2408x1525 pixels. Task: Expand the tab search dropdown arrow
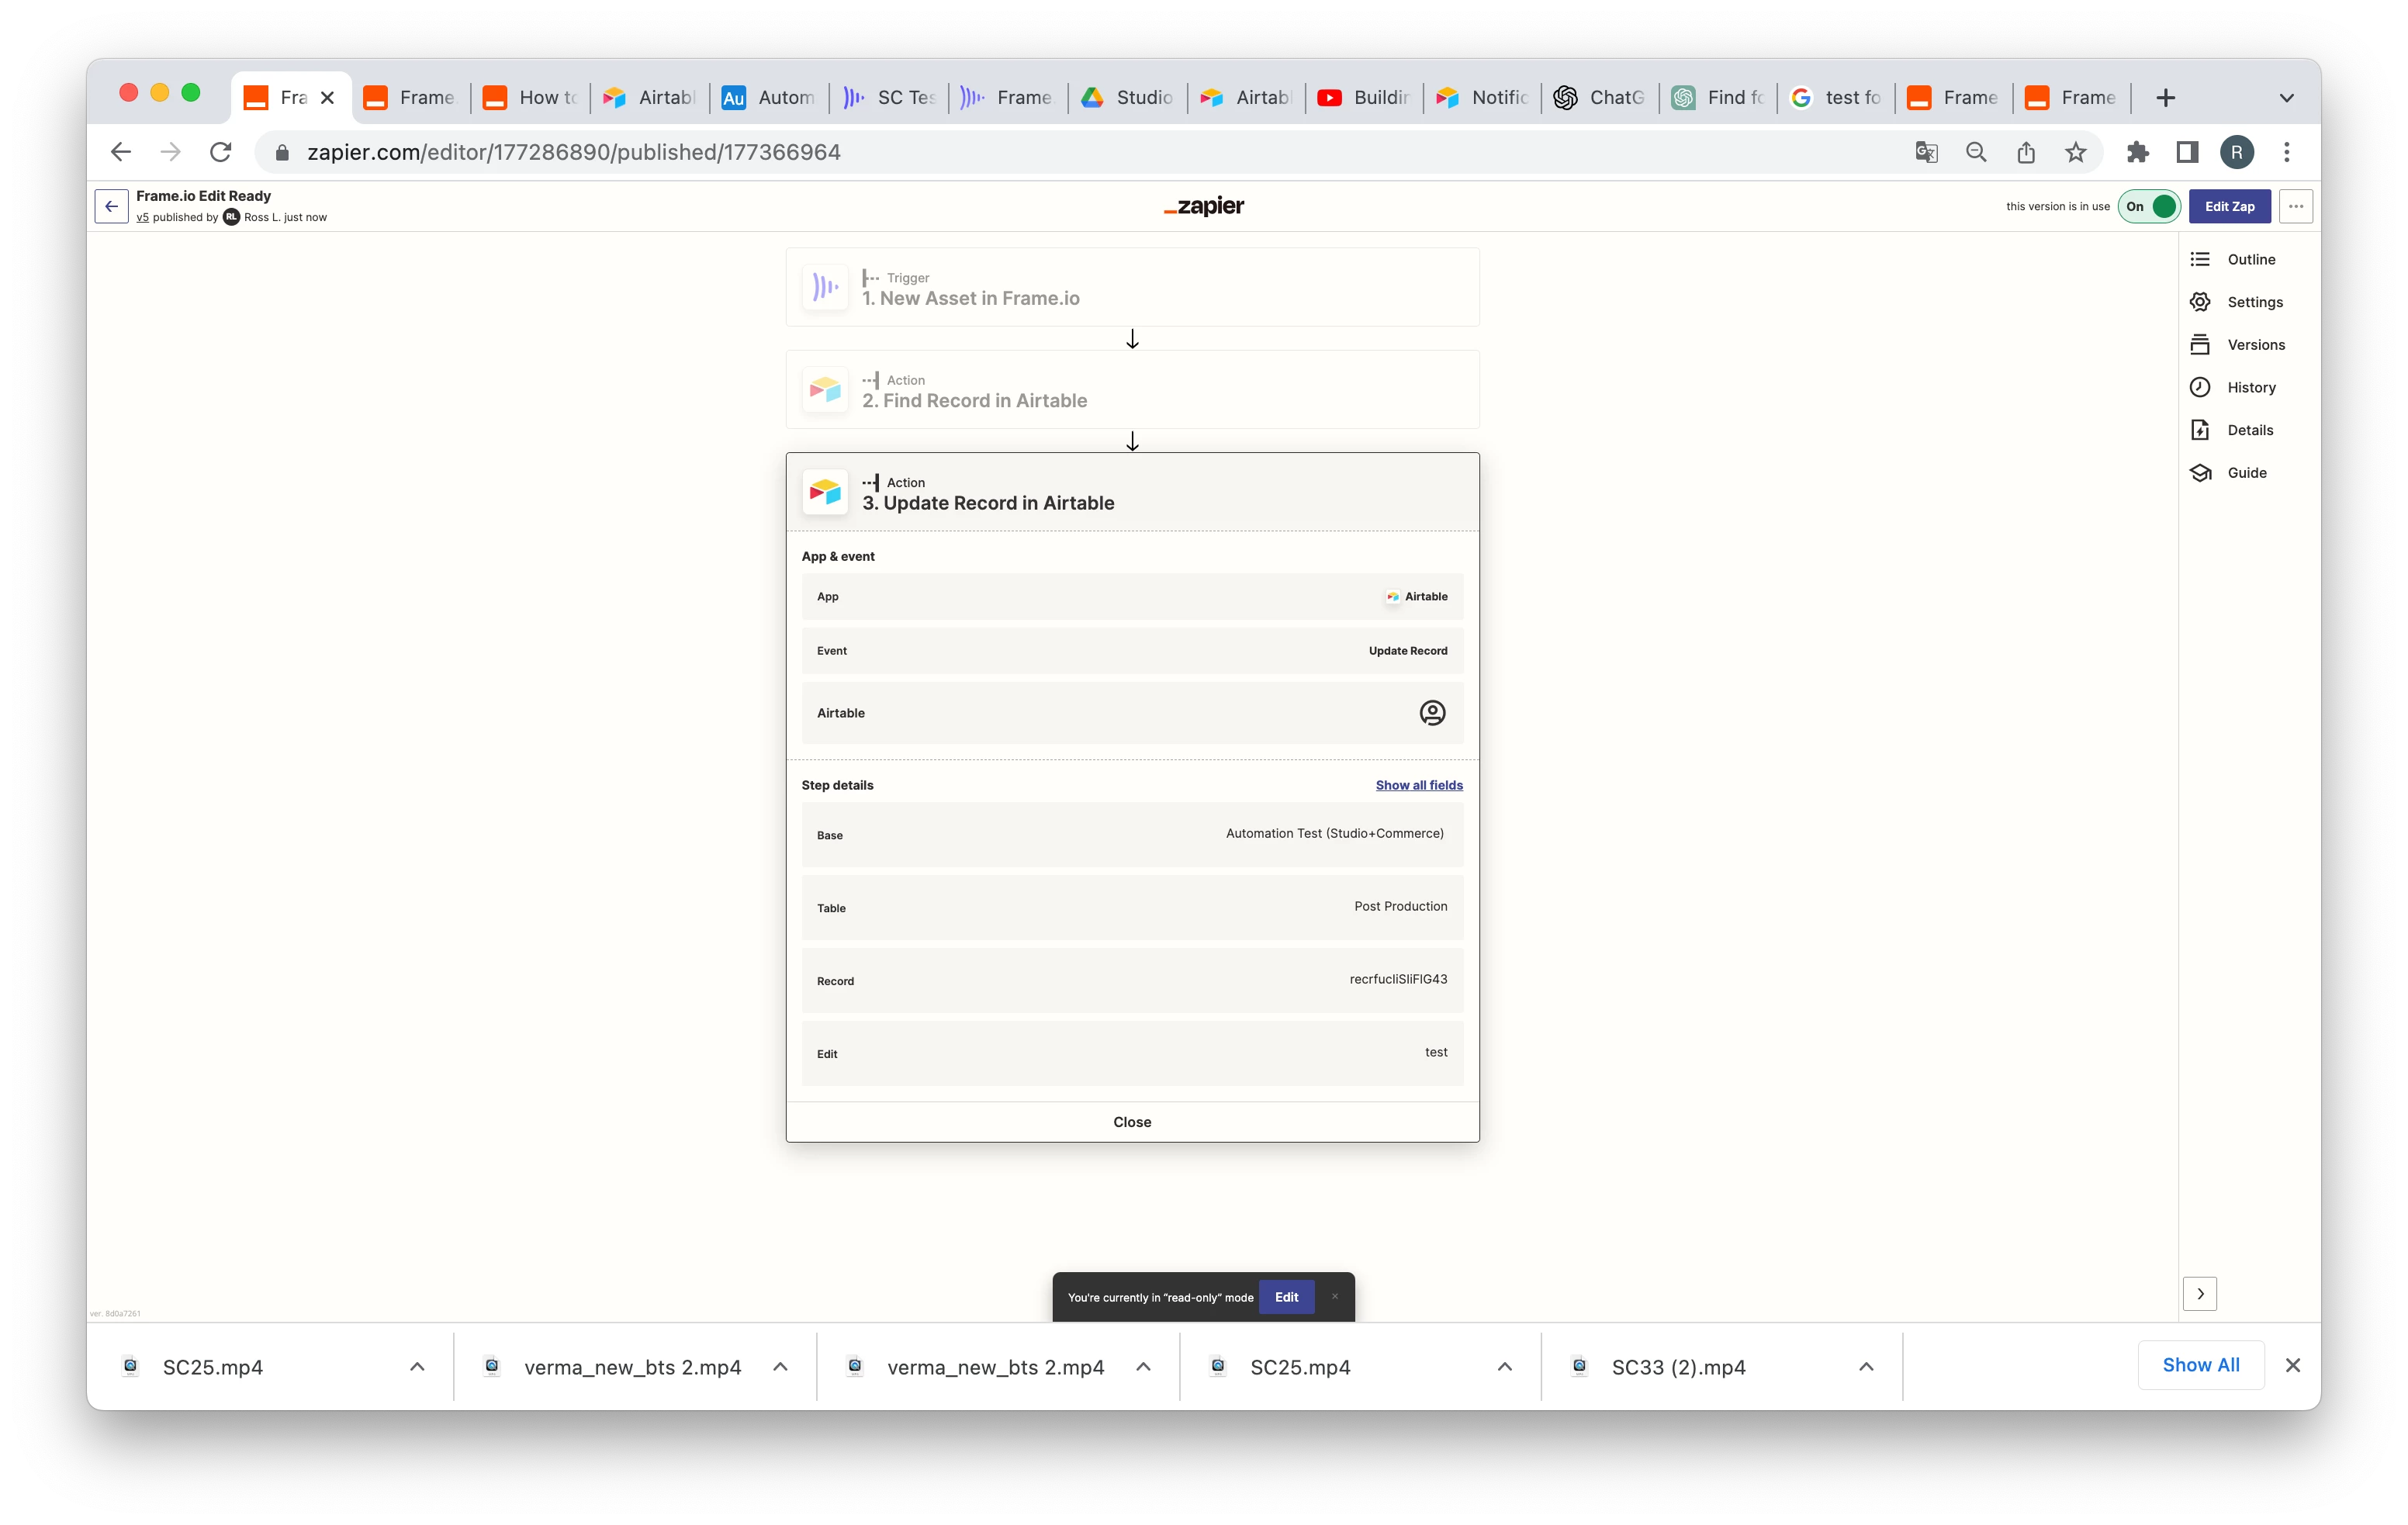[x=2286, y=98]
